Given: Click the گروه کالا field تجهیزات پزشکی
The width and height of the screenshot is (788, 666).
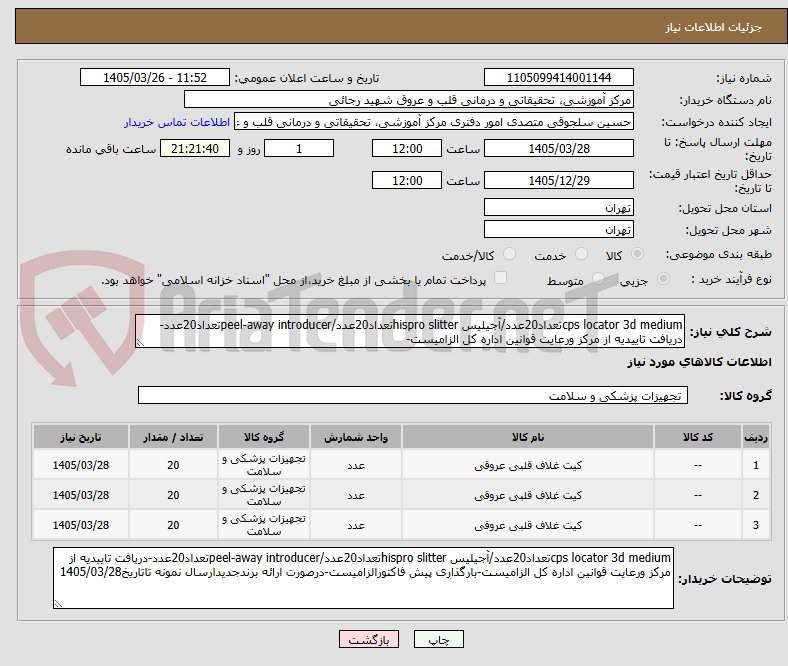Looking at the screenshot, I should coord(413,395).
